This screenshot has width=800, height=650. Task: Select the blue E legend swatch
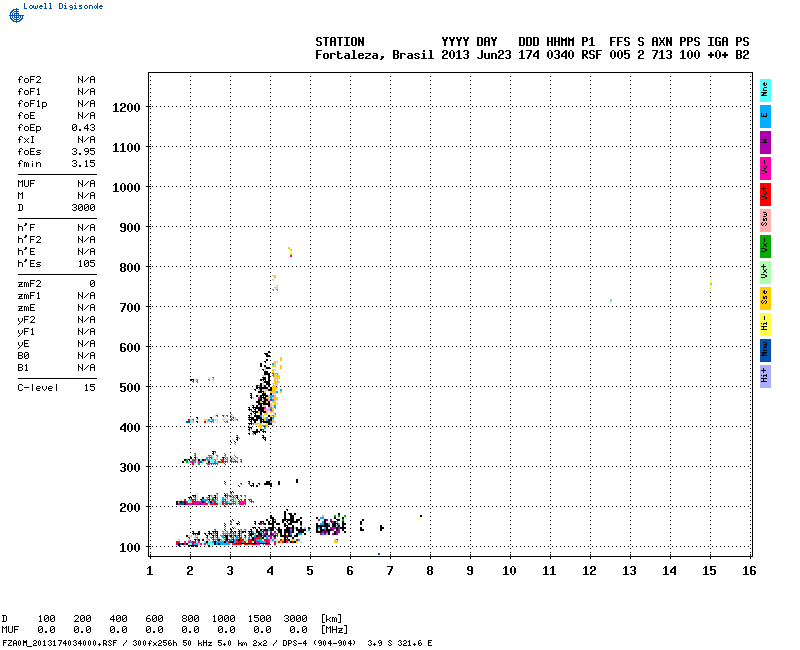[x=765, y=116]
